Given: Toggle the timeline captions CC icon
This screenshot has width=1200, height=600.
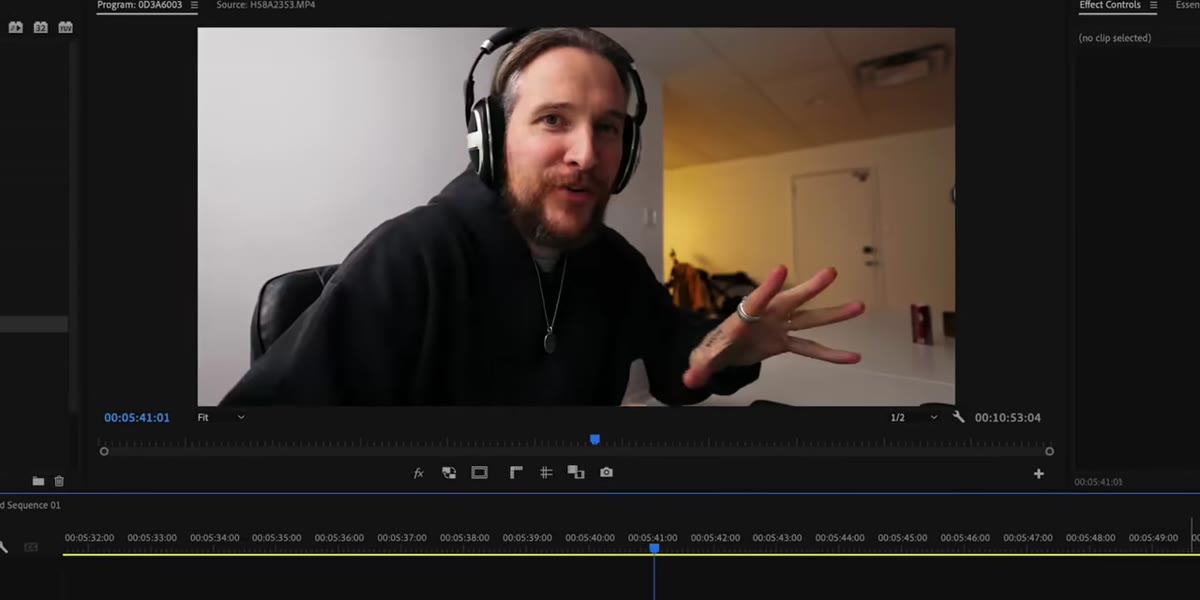Looking at the screenshot, I should click(31, 547).
